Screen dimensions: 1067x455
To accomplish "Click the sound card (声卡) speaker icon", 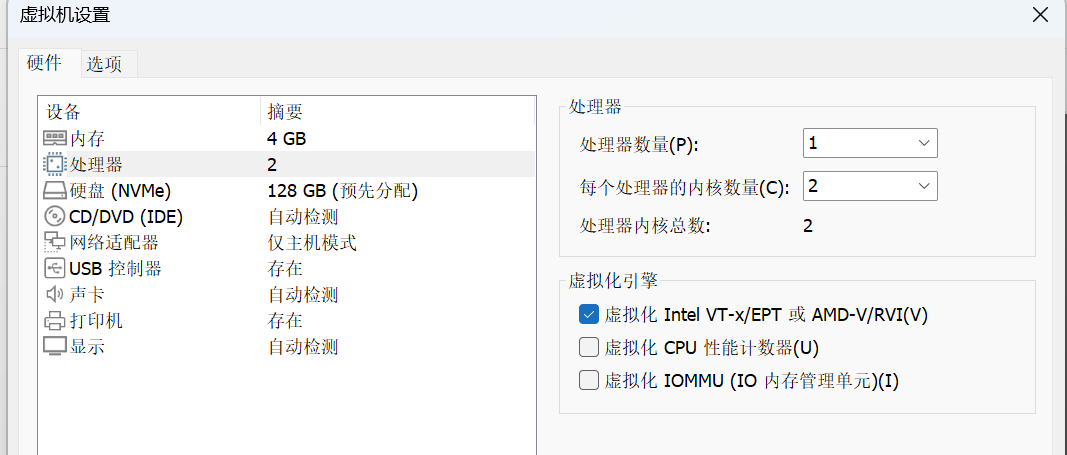I will point(55,294).
